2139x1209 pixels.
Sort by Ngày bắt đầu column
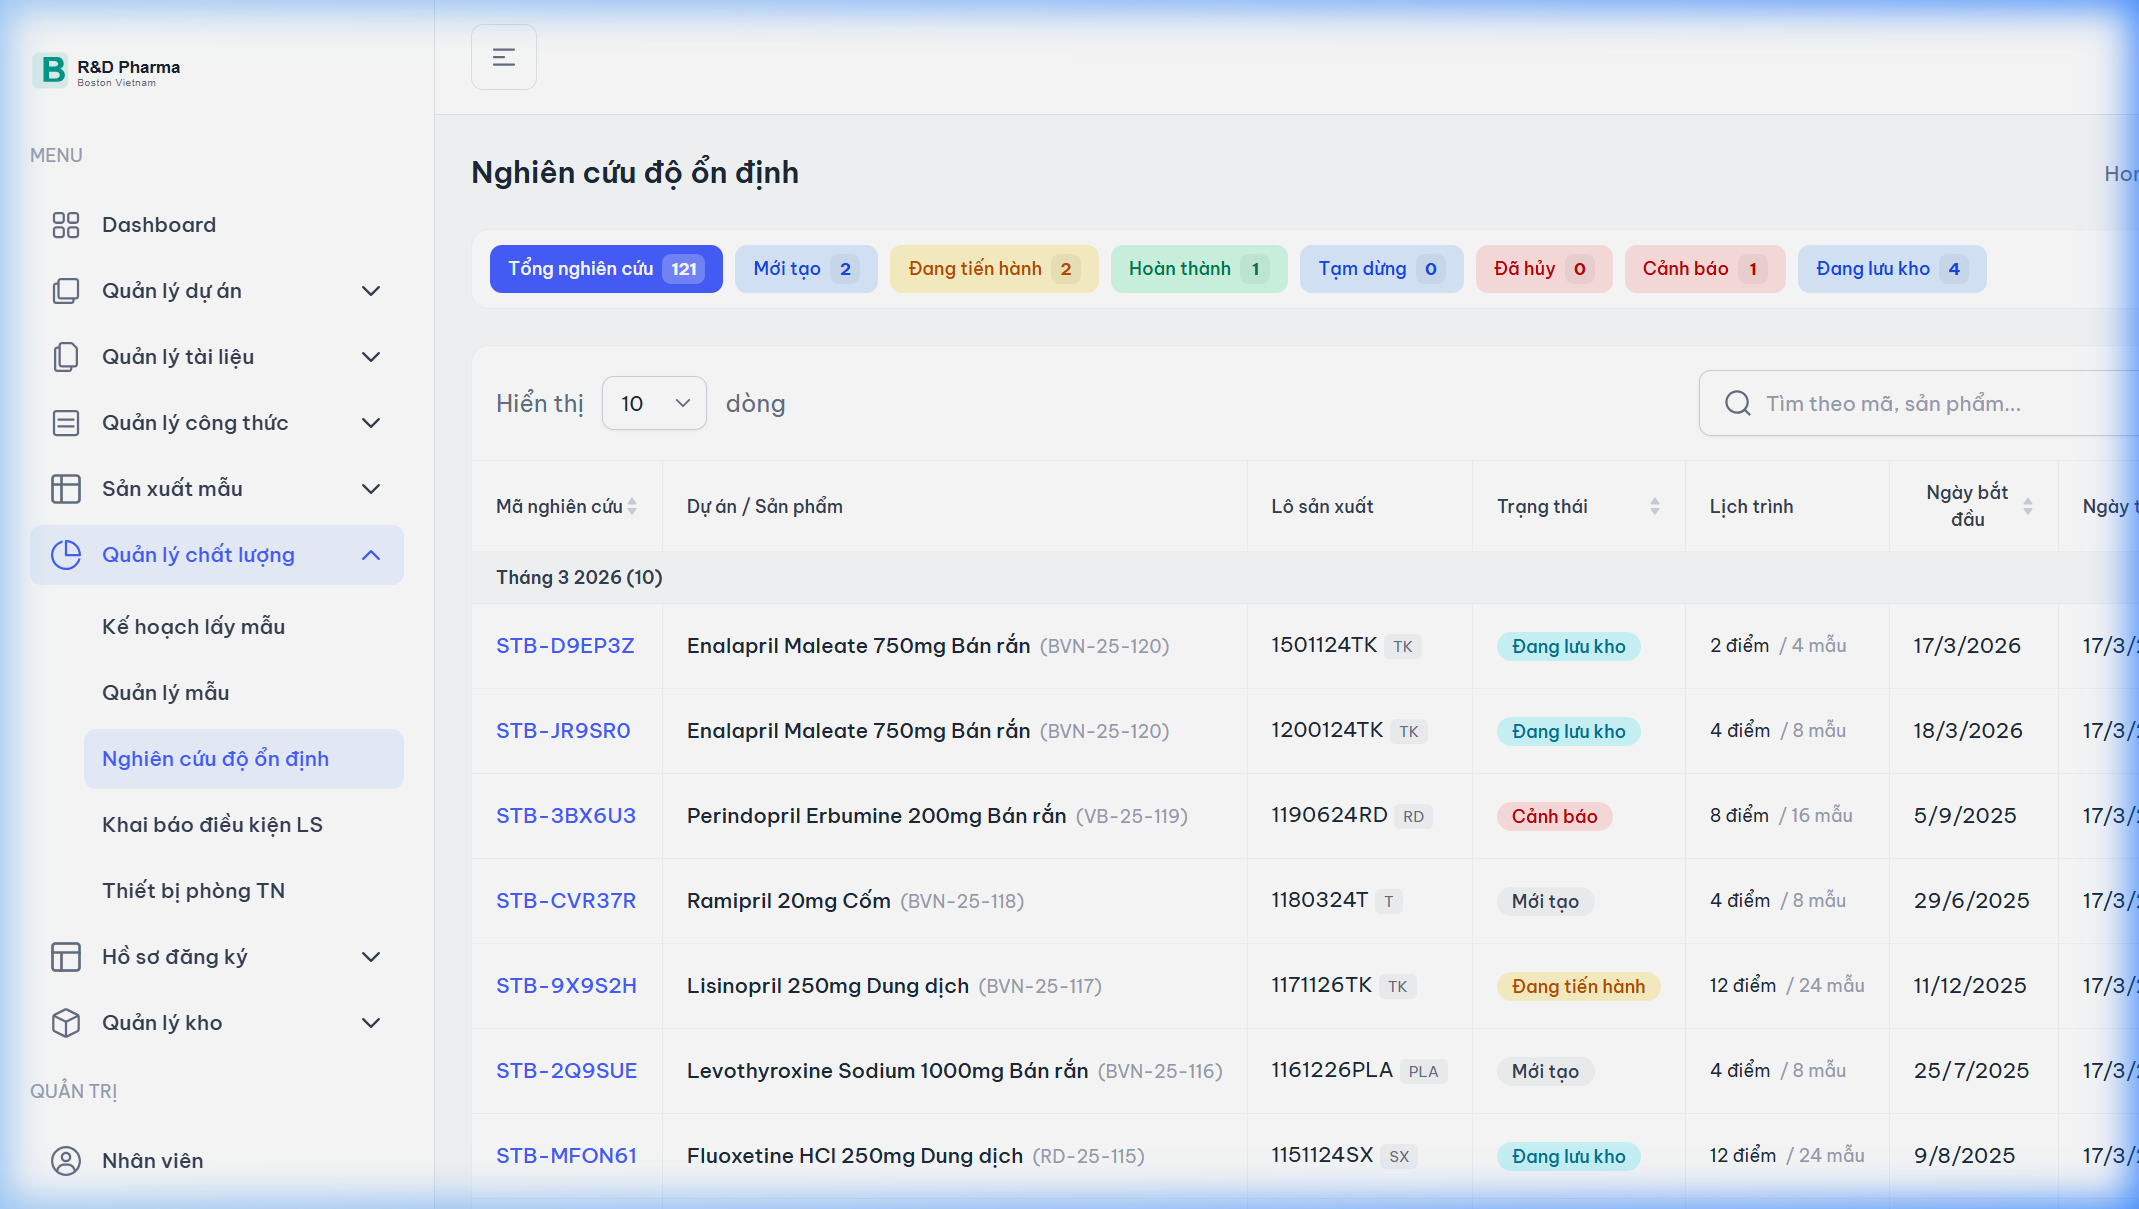pyautogui.click(x=2027, y=507)
